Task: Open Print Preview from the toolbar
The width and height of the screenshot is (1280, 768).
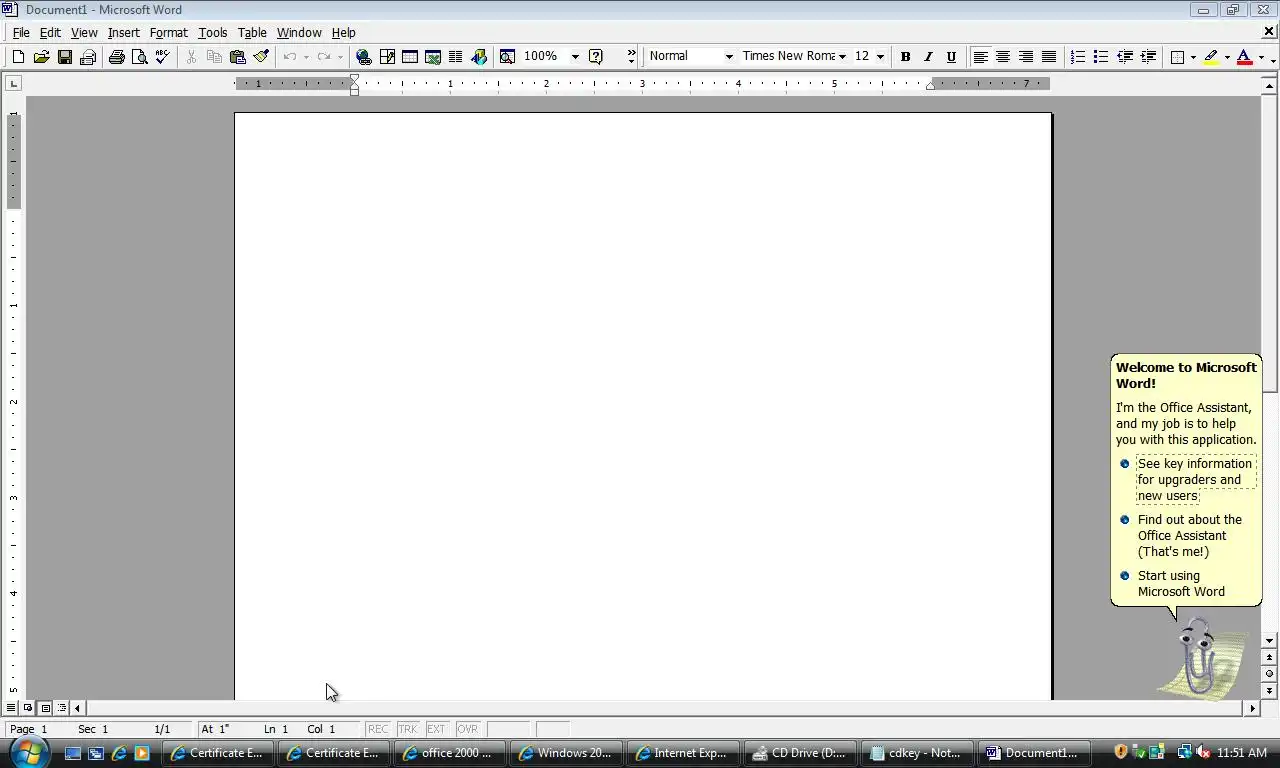Action: [140, 57]
